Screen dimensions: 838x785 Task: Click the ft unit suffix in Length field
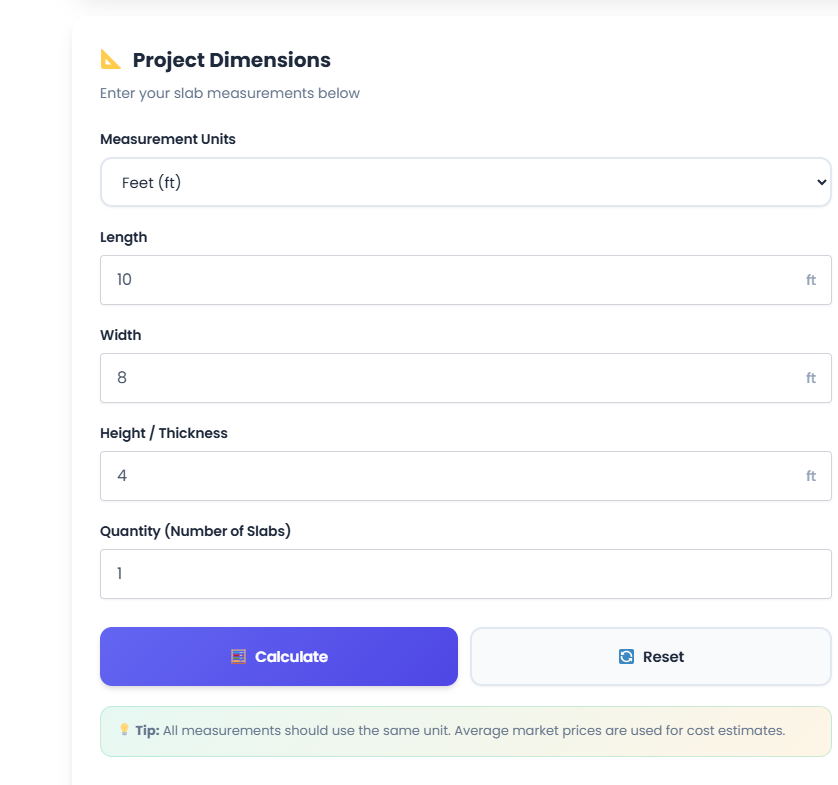[811, 280]
